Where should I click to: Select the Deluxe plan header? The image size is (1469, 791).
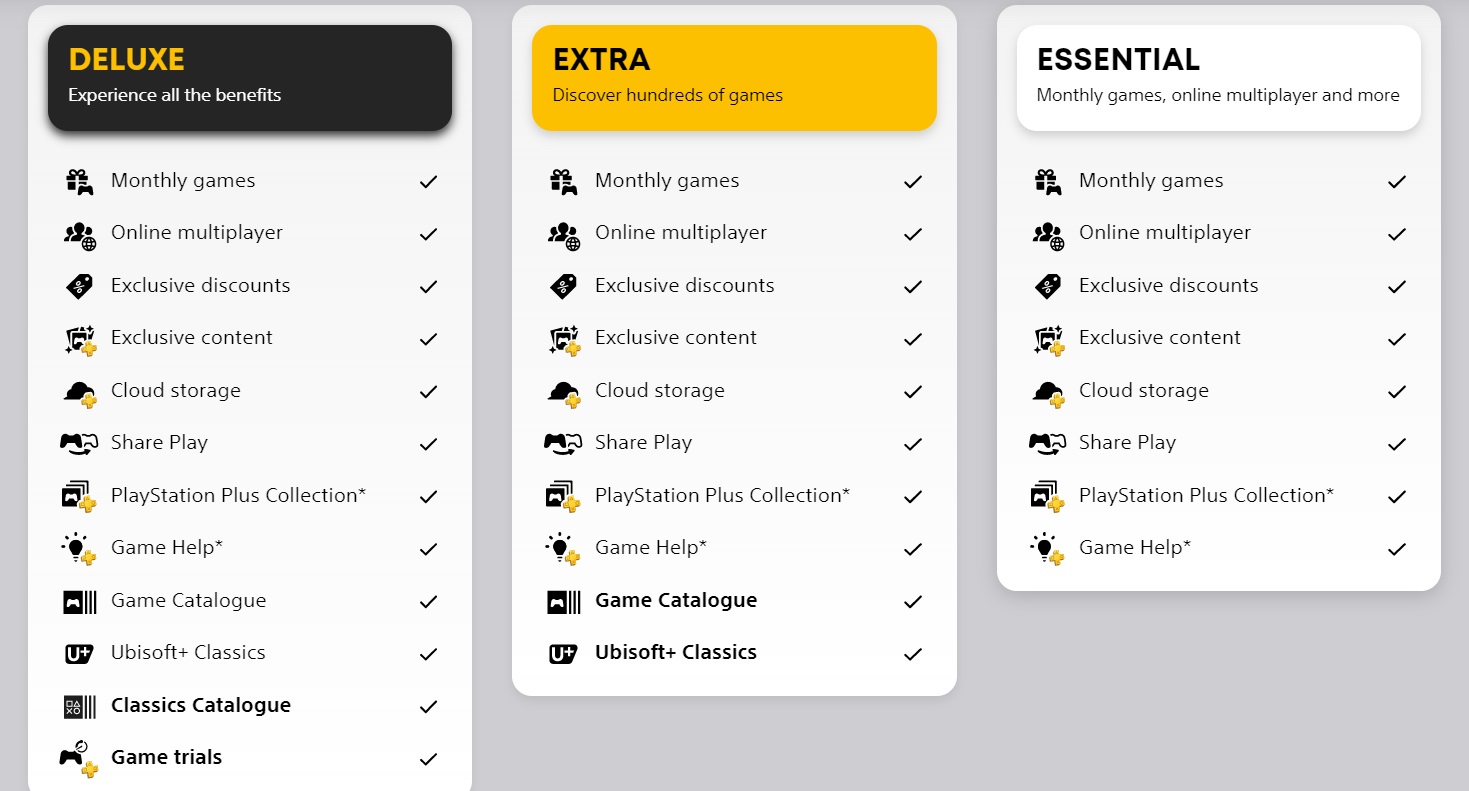pyautogui.click(x=250, y=77)
